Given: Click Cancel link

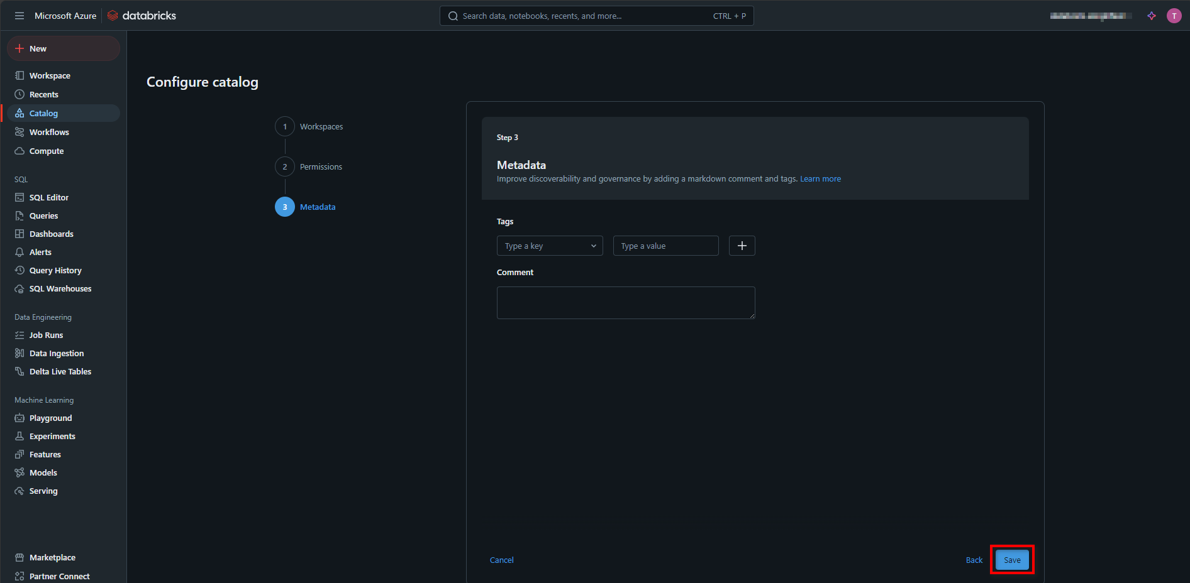Looking at the screenshot, I should 502,560.
